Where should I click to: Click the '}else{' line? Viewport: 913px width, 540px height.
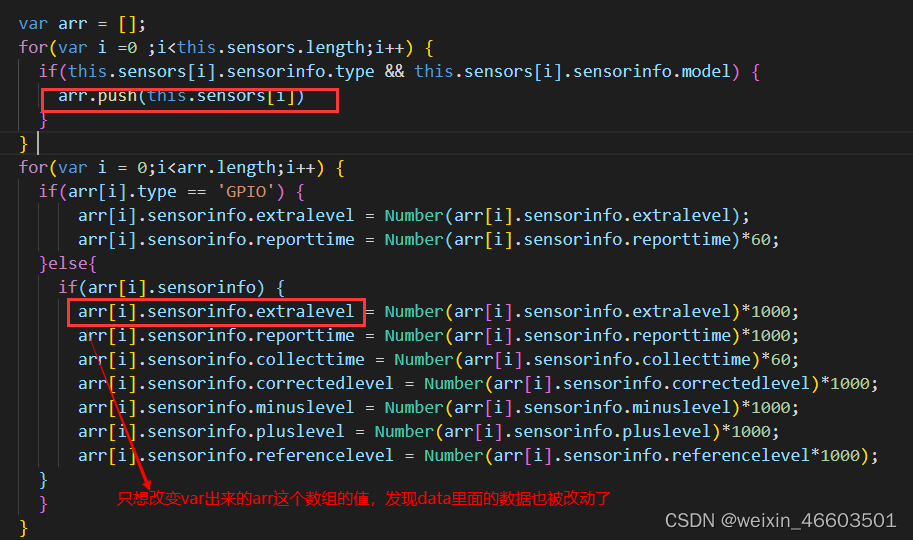coord(68,263)
